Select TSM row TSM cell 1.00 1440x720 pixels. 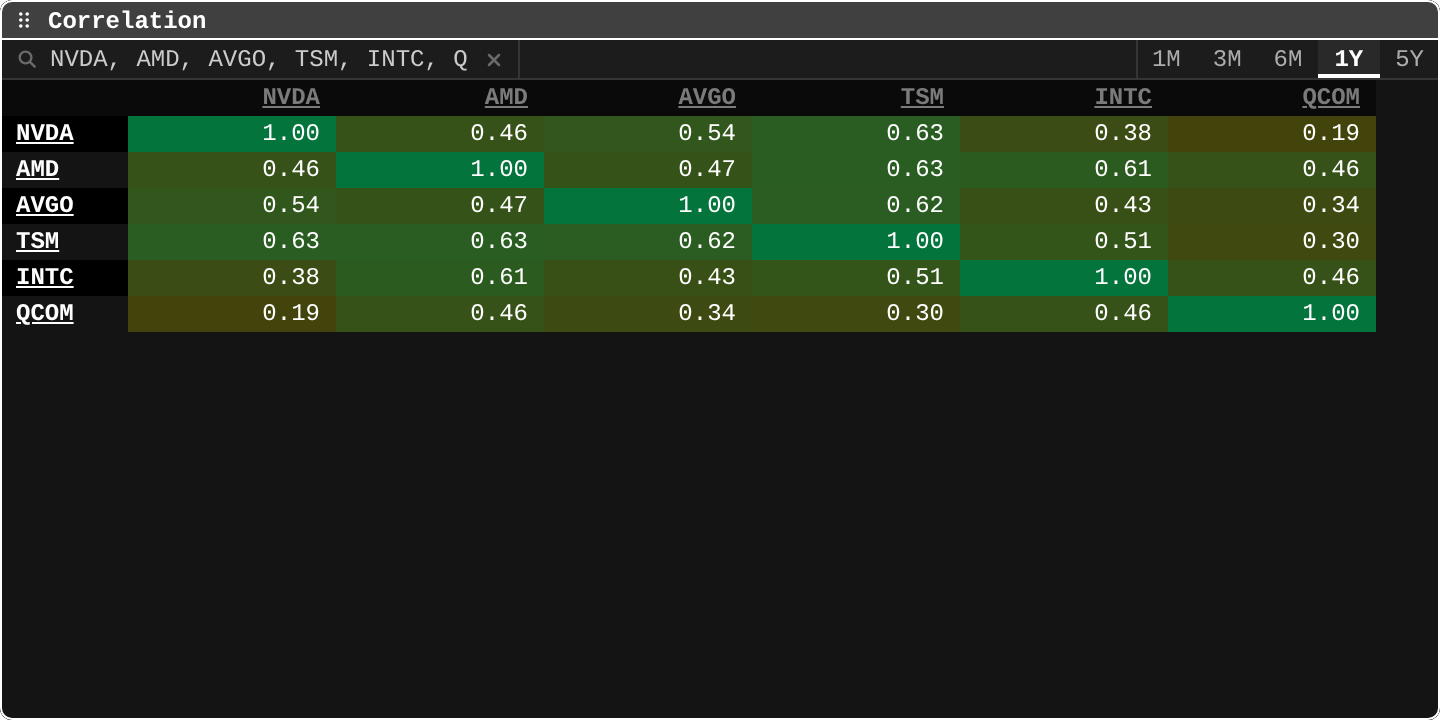856,242
